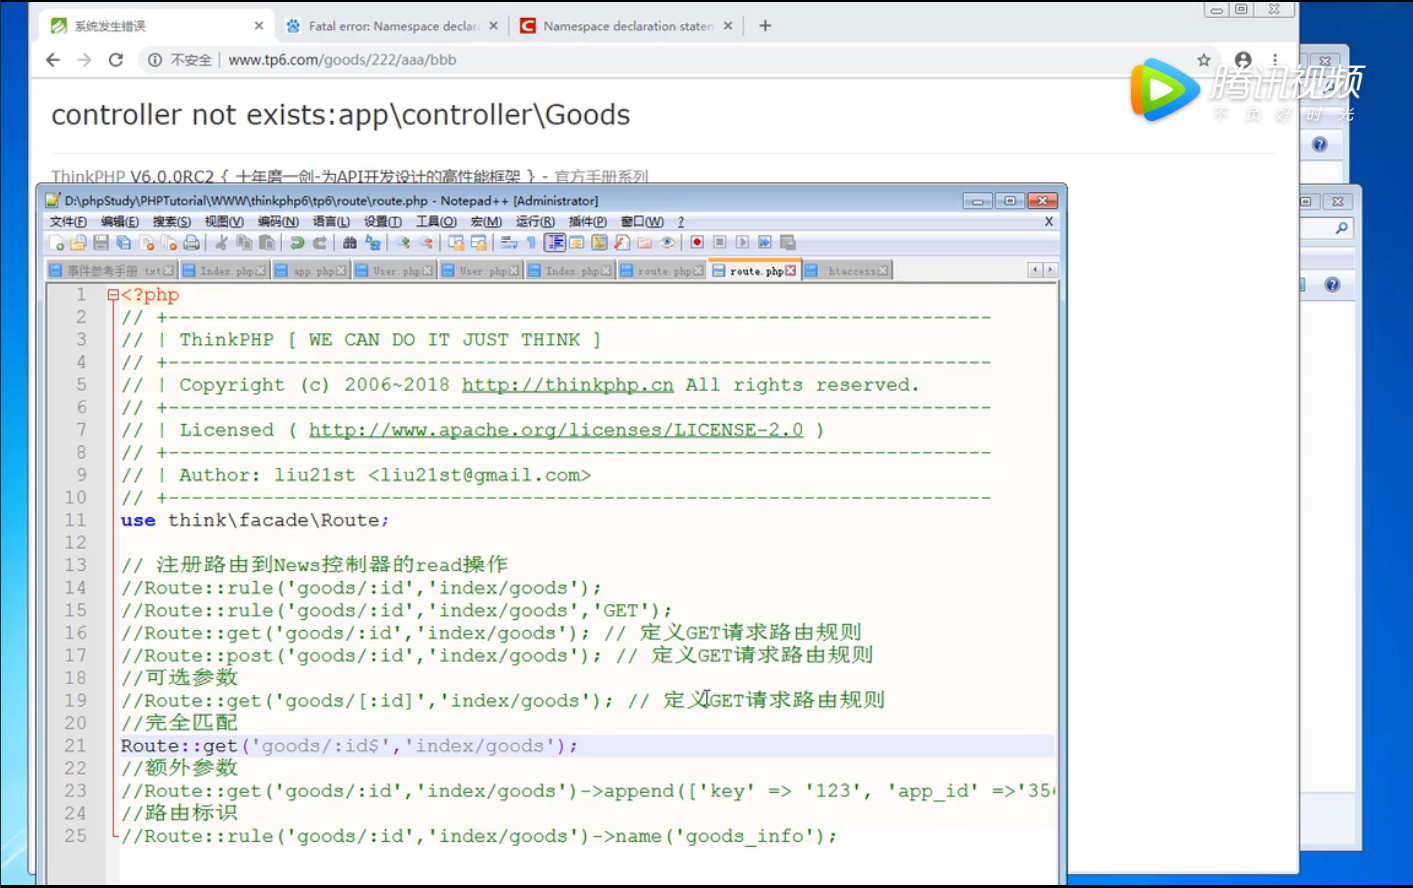
Task: Run macro multiple times
Action: coord(764,242)
